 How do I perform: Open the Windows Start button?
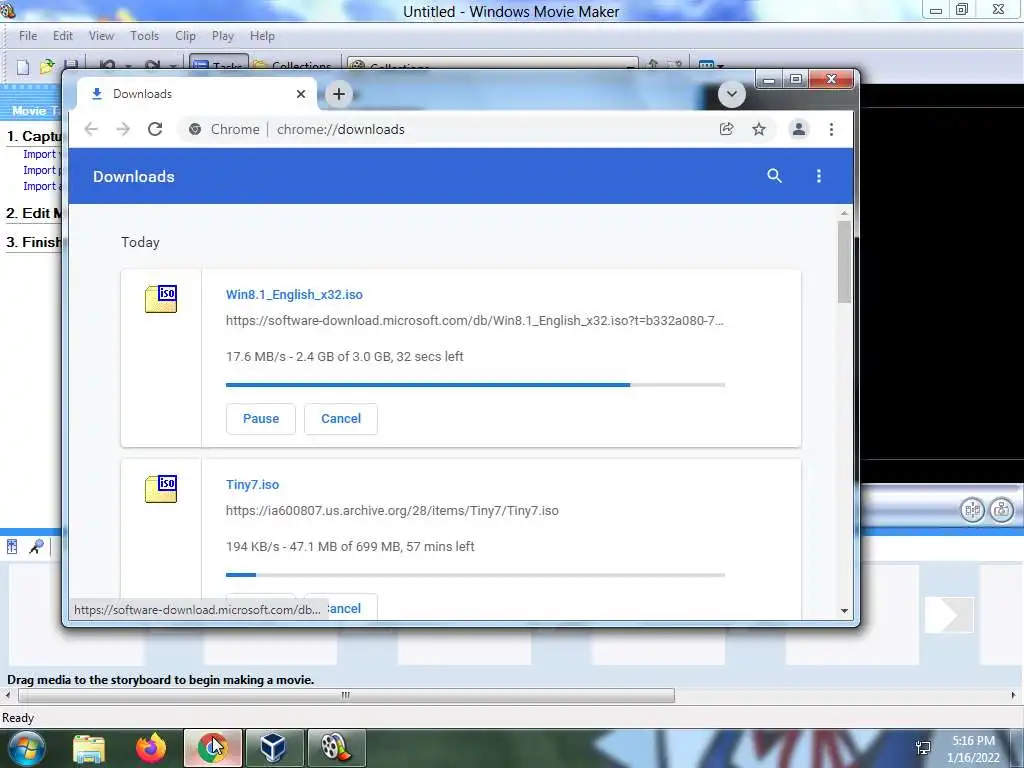[x=26, y=748]
